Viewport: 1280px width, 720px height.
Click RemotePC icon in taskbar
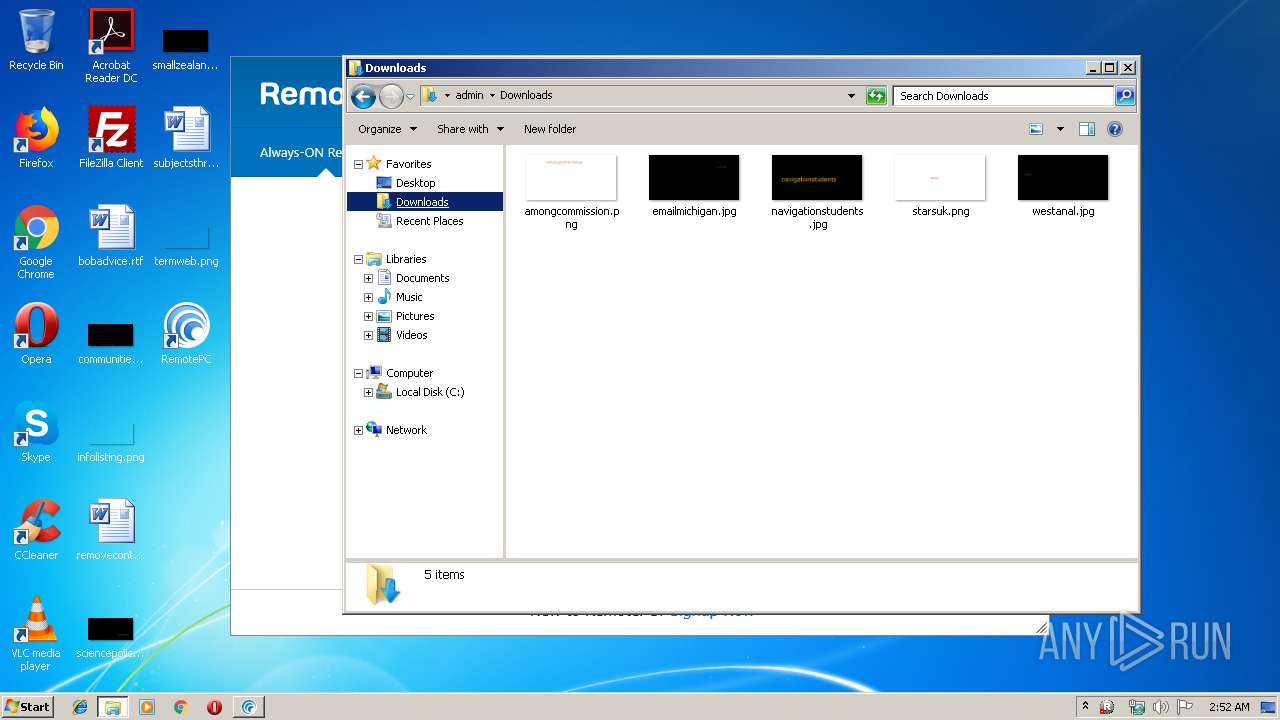248,707
